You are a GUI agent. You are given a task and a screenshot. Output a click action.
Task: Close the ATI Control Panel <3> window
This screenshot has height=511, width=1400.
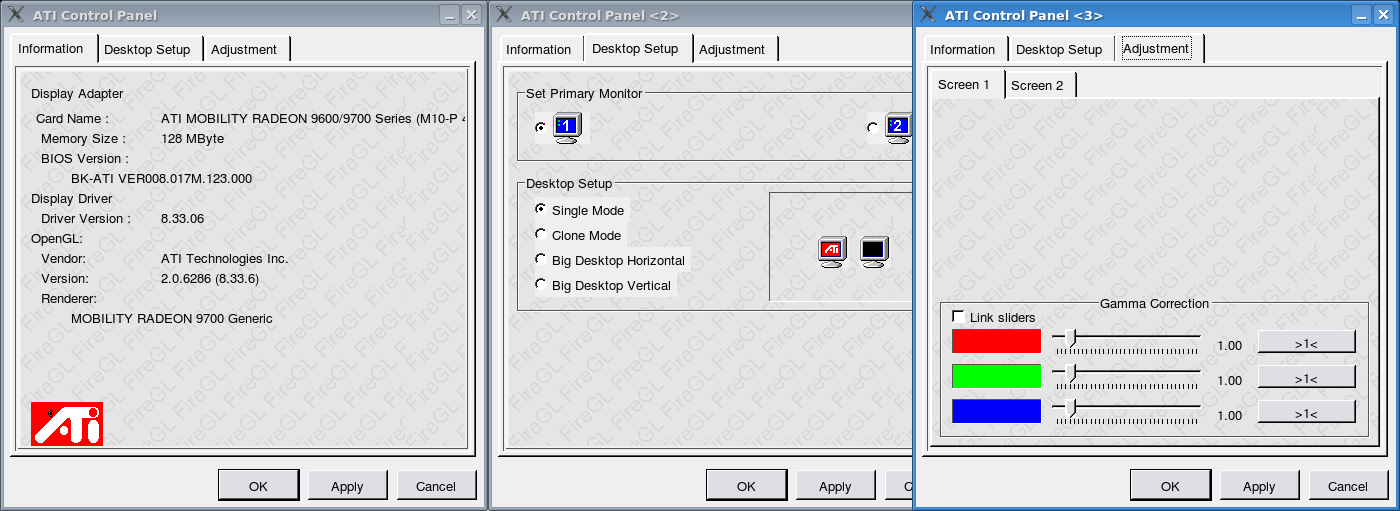(1384, 15)
